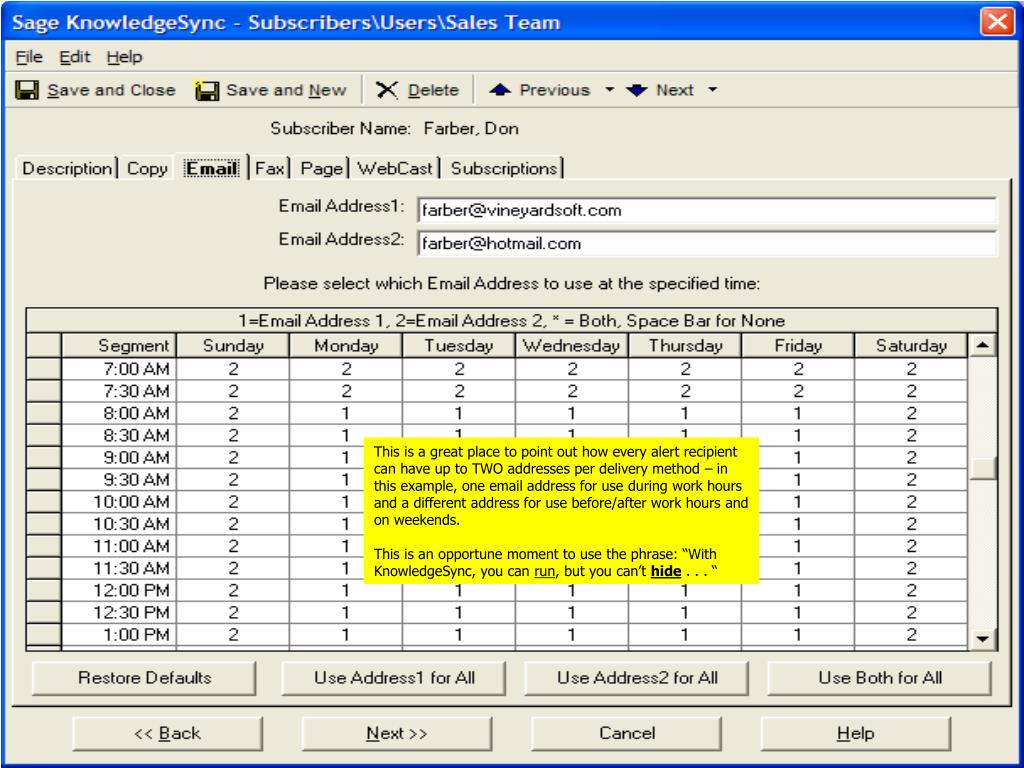
Task: Close the Sage KnowledgeSync window
Action: 997,22
